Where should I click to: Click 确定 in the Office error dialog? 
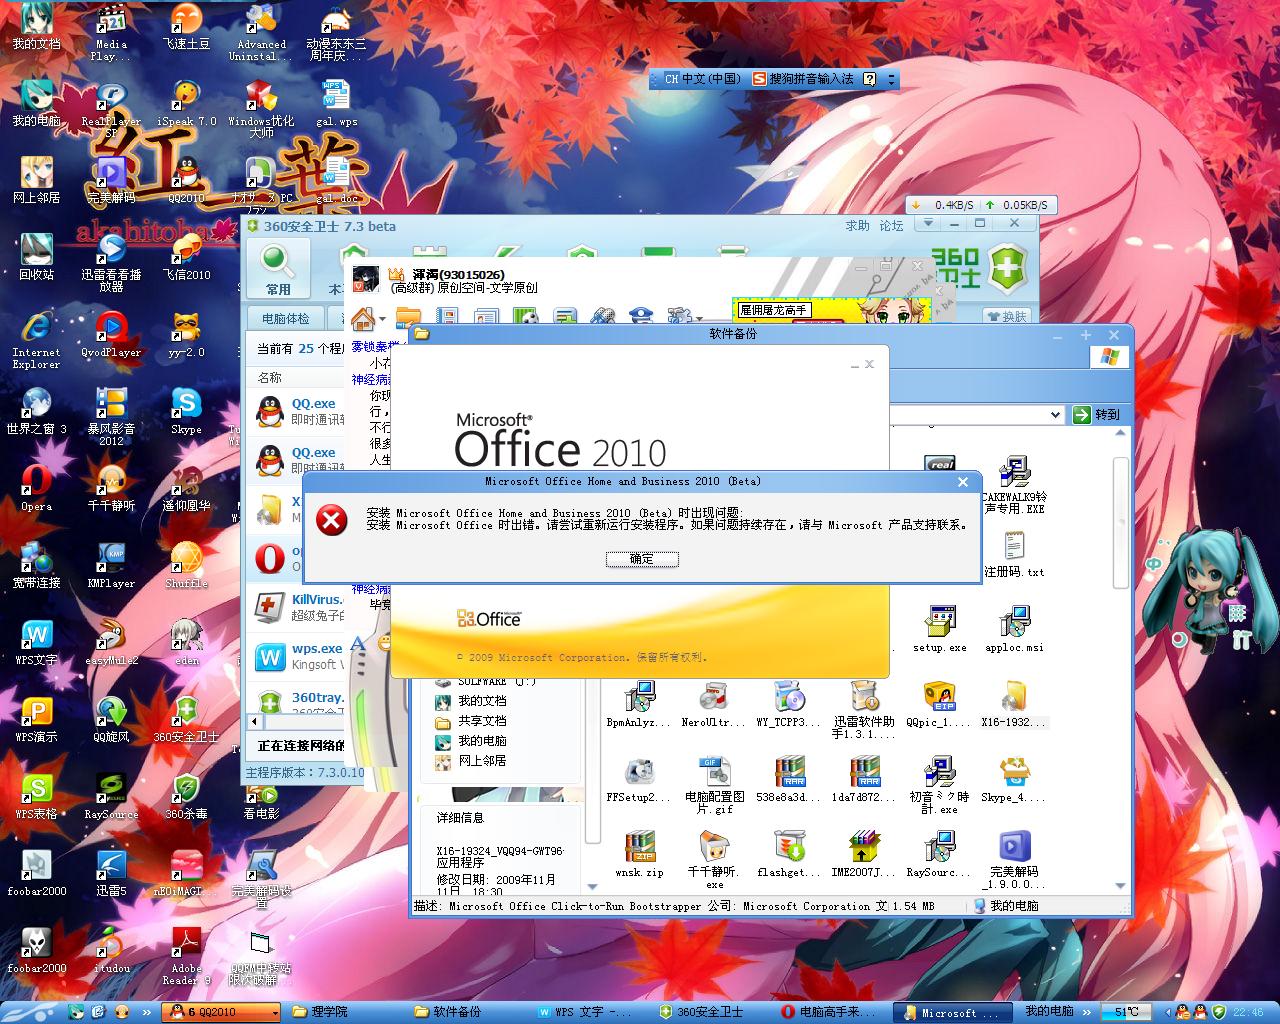pos(641,559)
